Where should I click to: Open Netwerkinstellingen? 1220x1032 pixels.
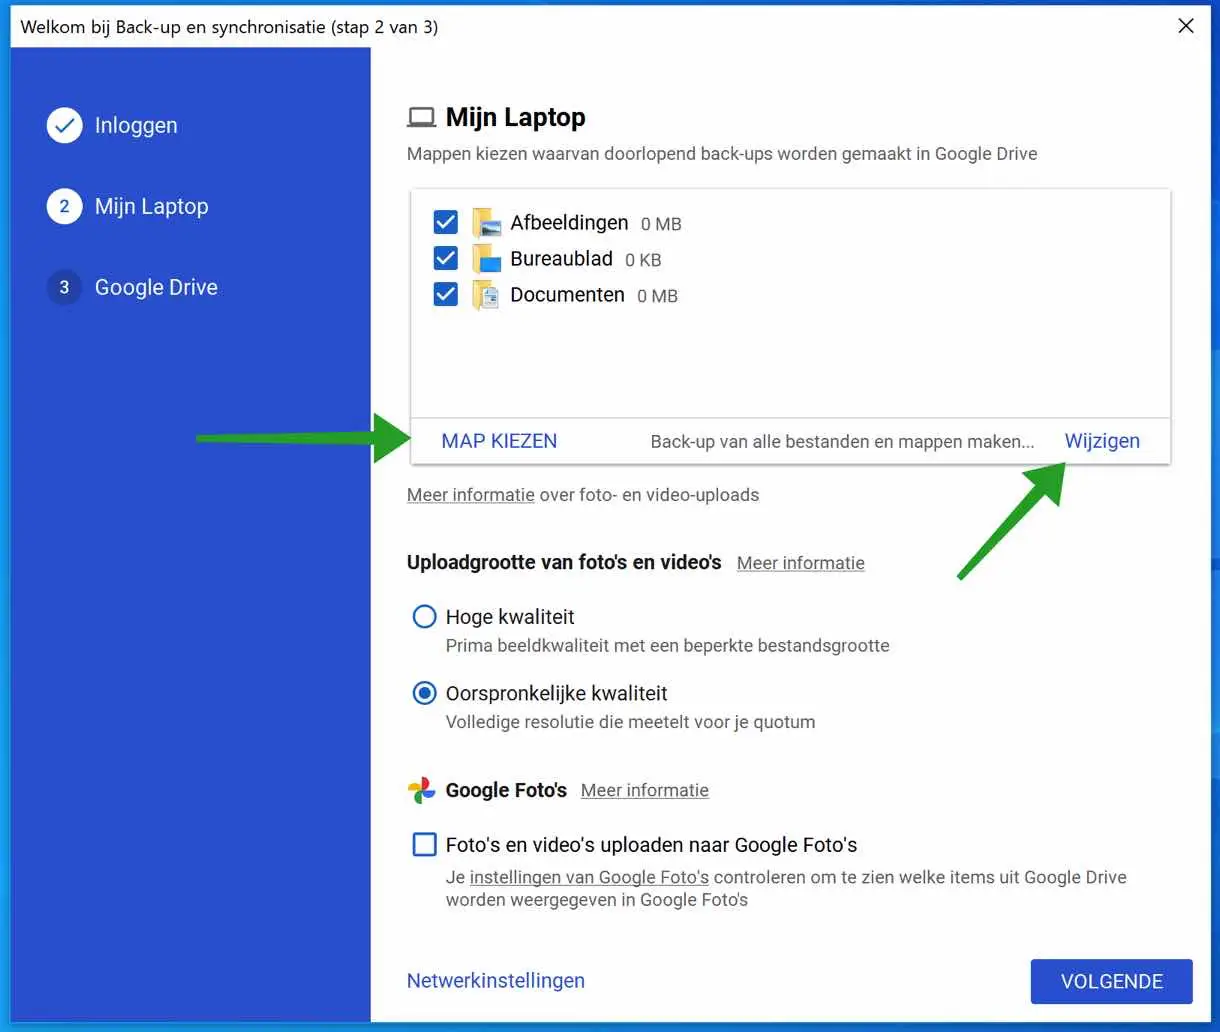pos(496,981)
